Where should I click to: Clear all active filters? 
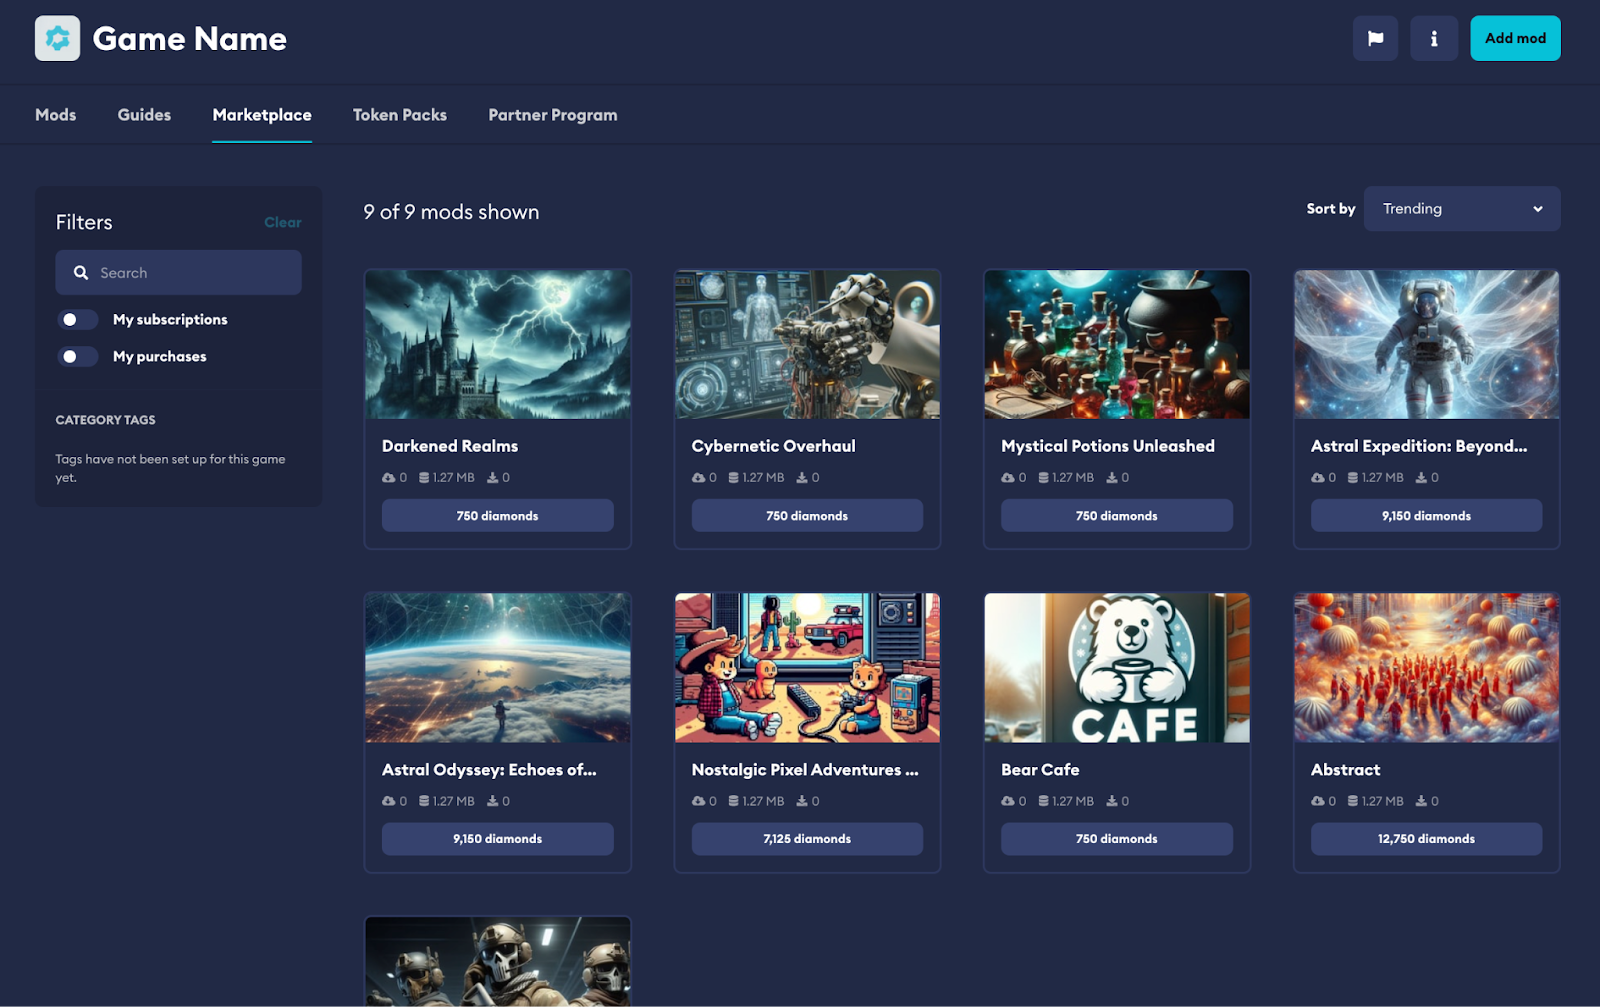point(282,222)
